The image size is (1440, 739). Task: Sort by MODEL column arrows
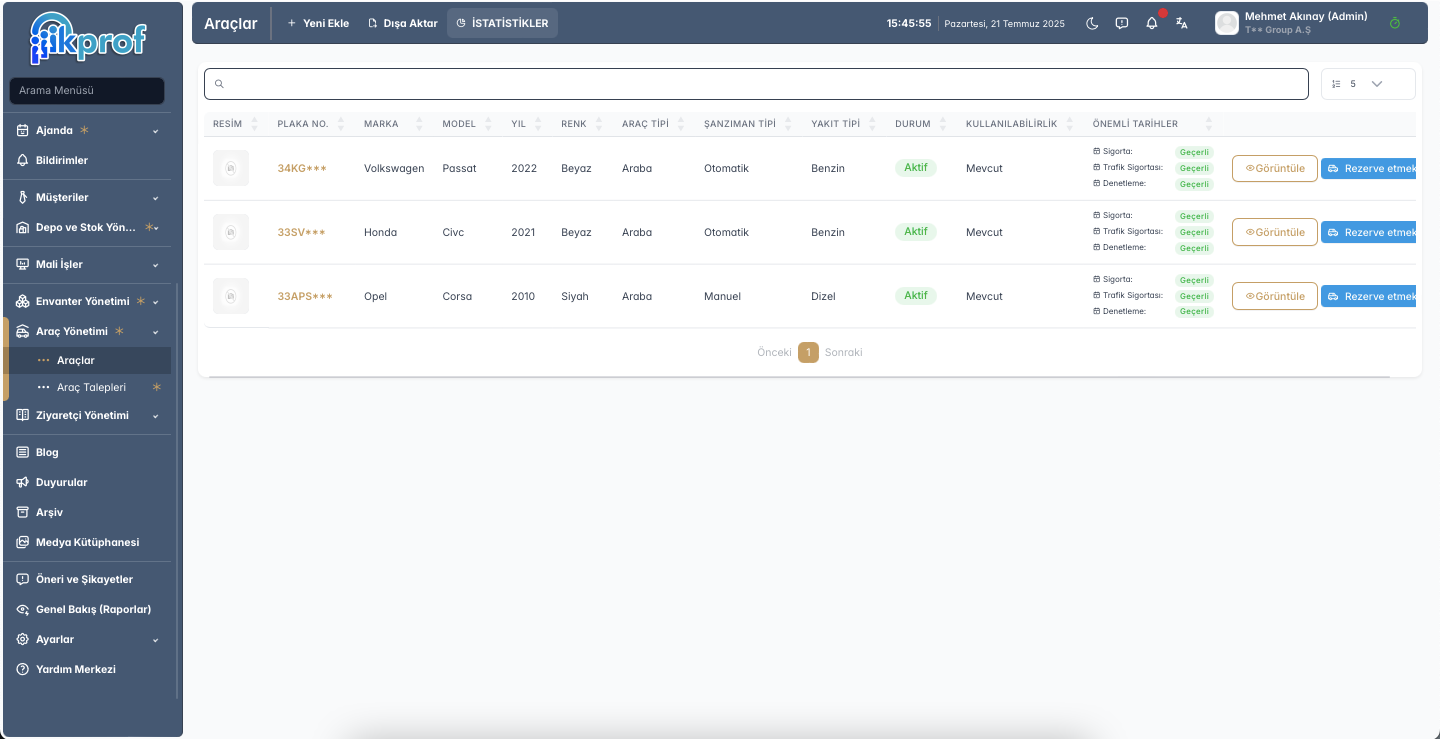coord(488,124)
